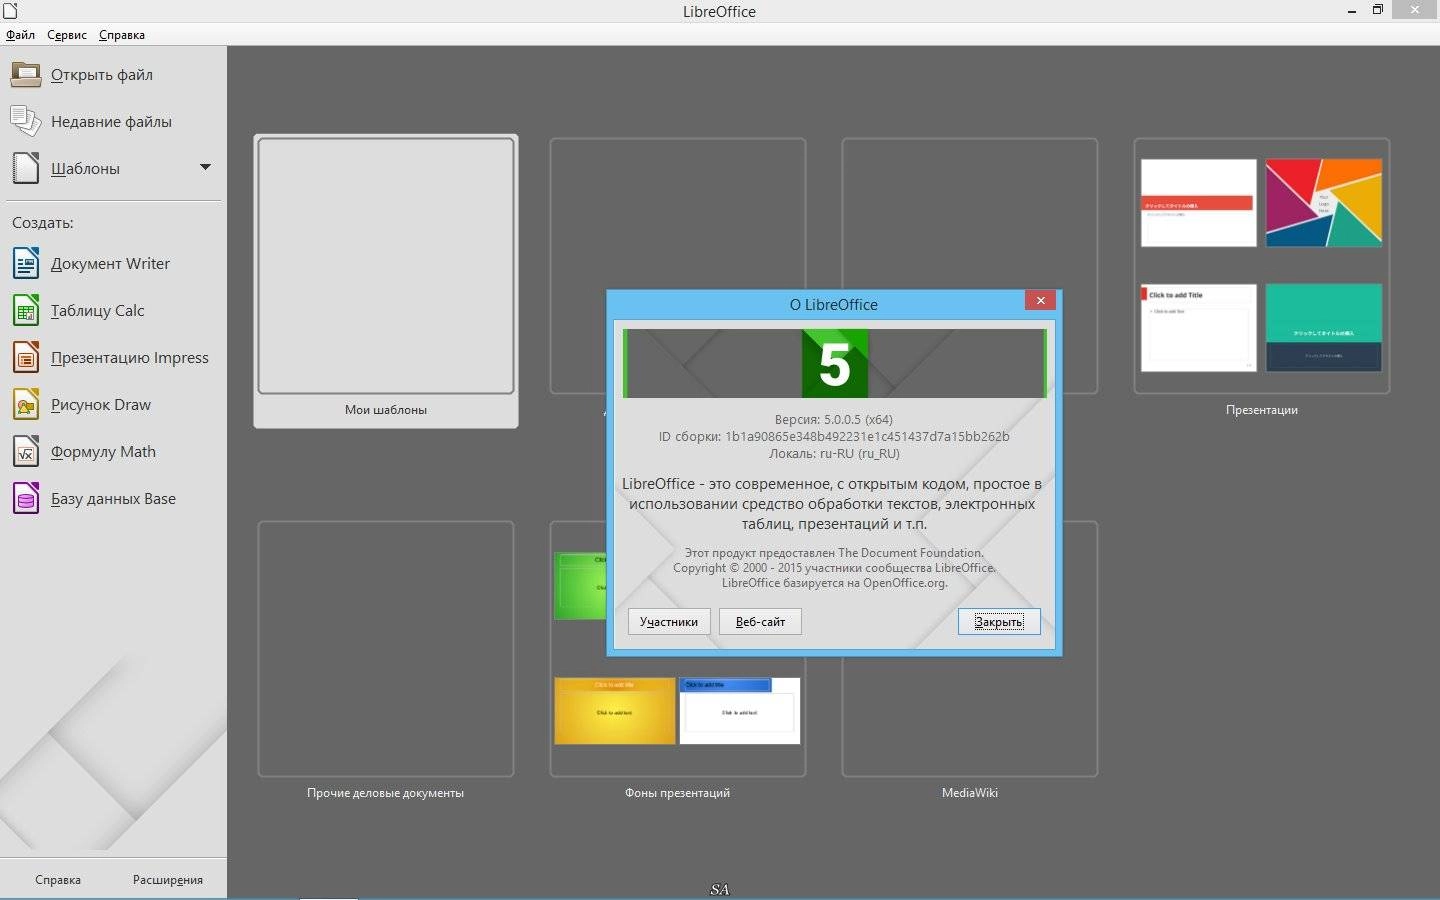Click the Участники button in the dialog
Image resolution: width=1440 pixels, height=900 pixels.
coord(669,622)
